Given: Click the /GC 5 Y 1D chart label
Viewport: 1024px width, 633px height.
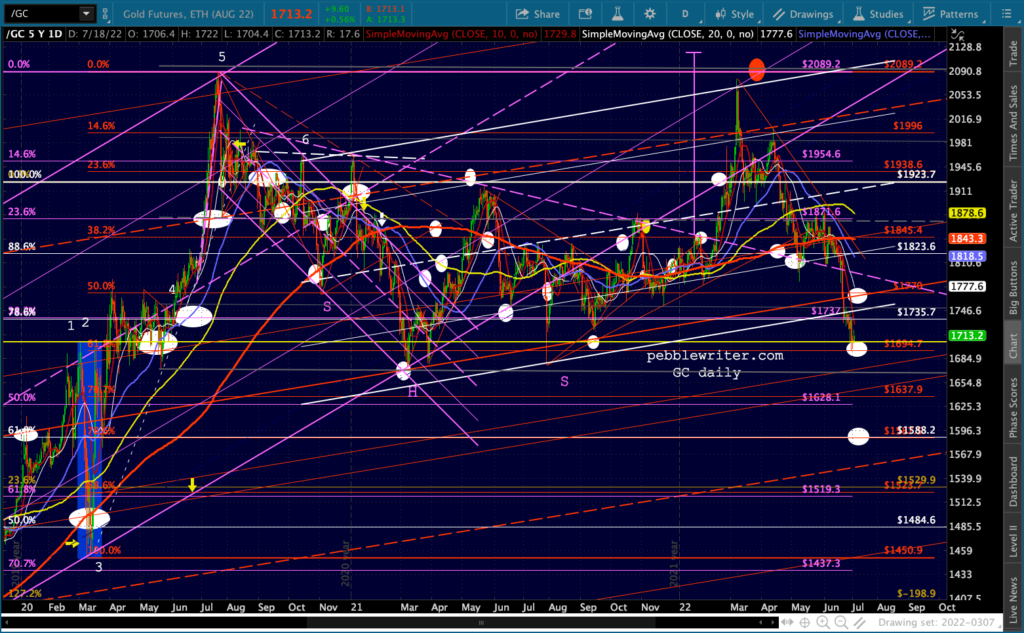Looking at the screenshot, I should point(35,34).
